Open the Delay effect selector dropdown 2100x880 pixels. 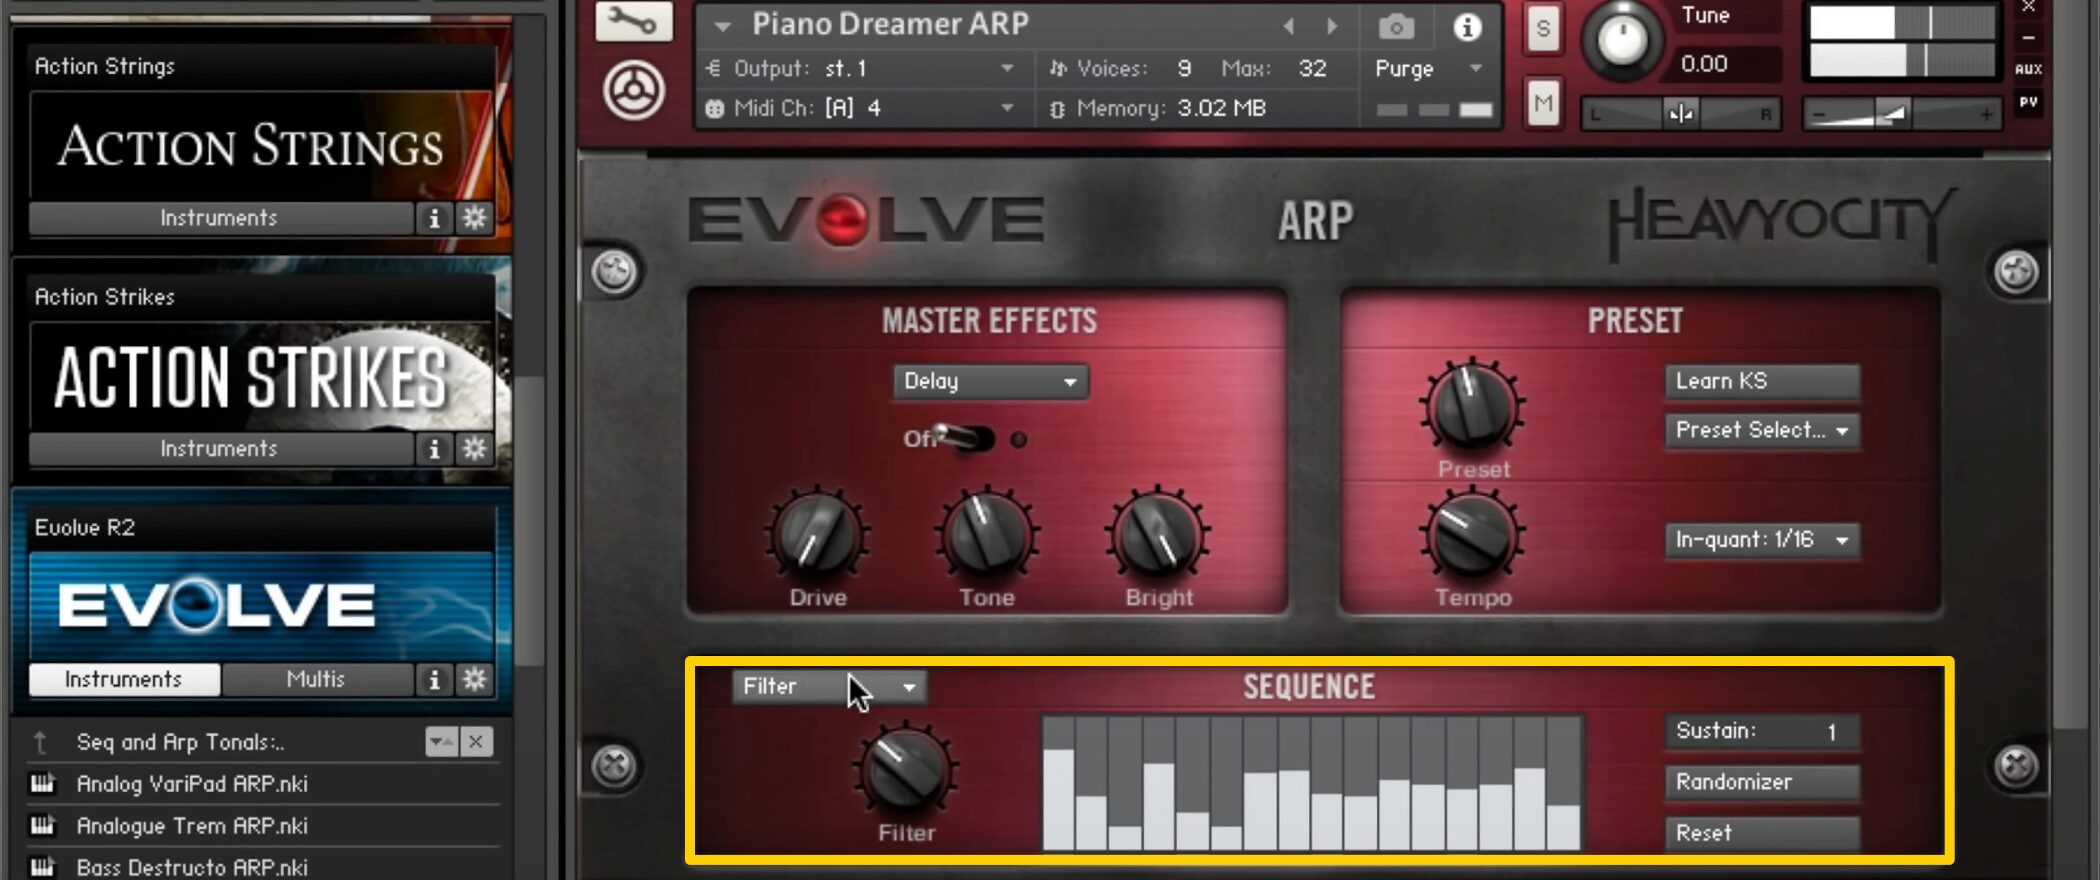pos(990,382)
